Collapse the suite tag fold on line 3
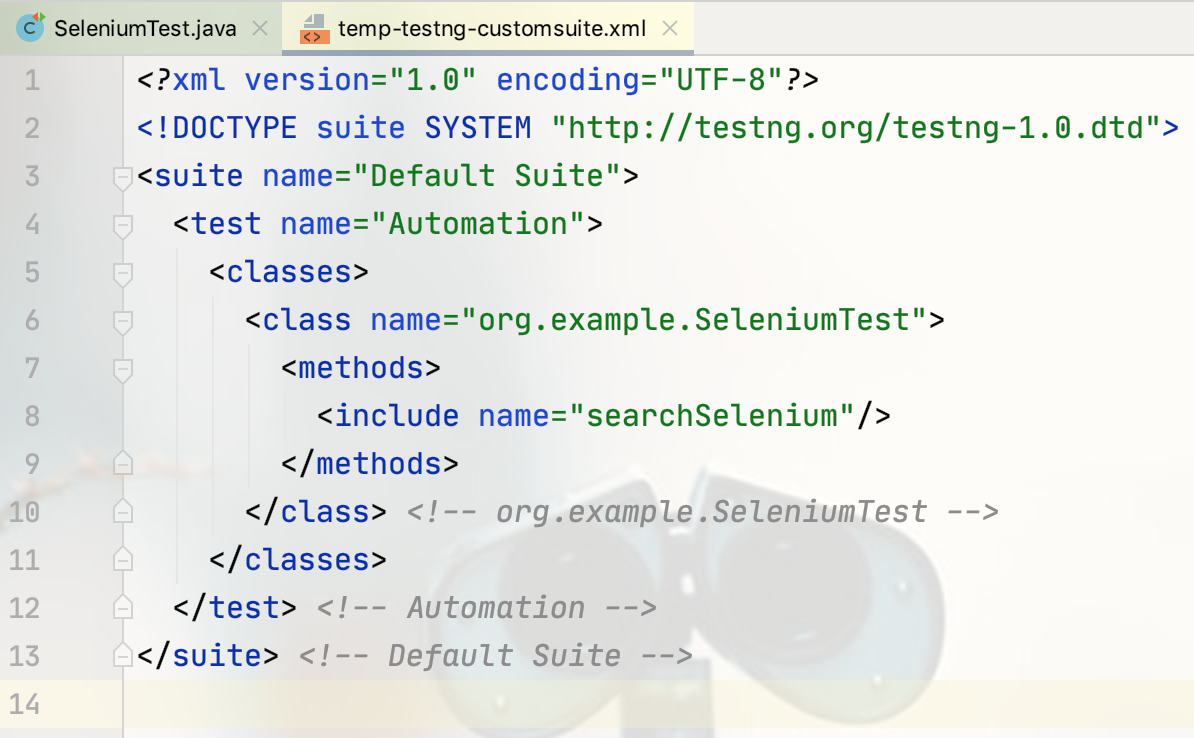 pos(123,178)
